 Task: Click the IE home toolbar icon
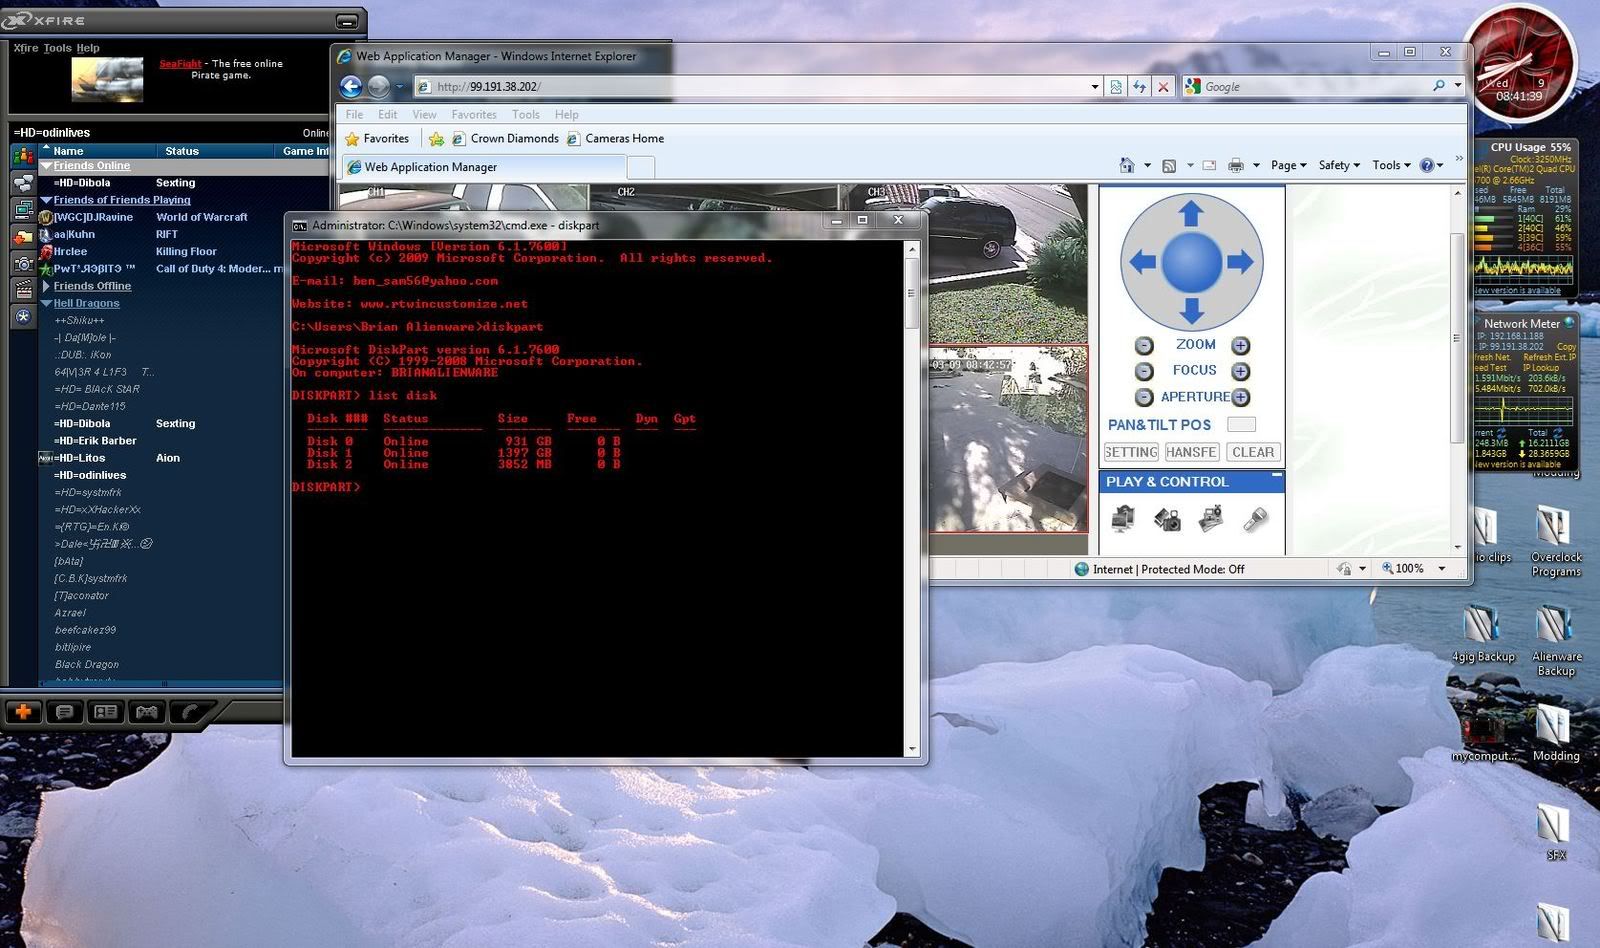1127,165
